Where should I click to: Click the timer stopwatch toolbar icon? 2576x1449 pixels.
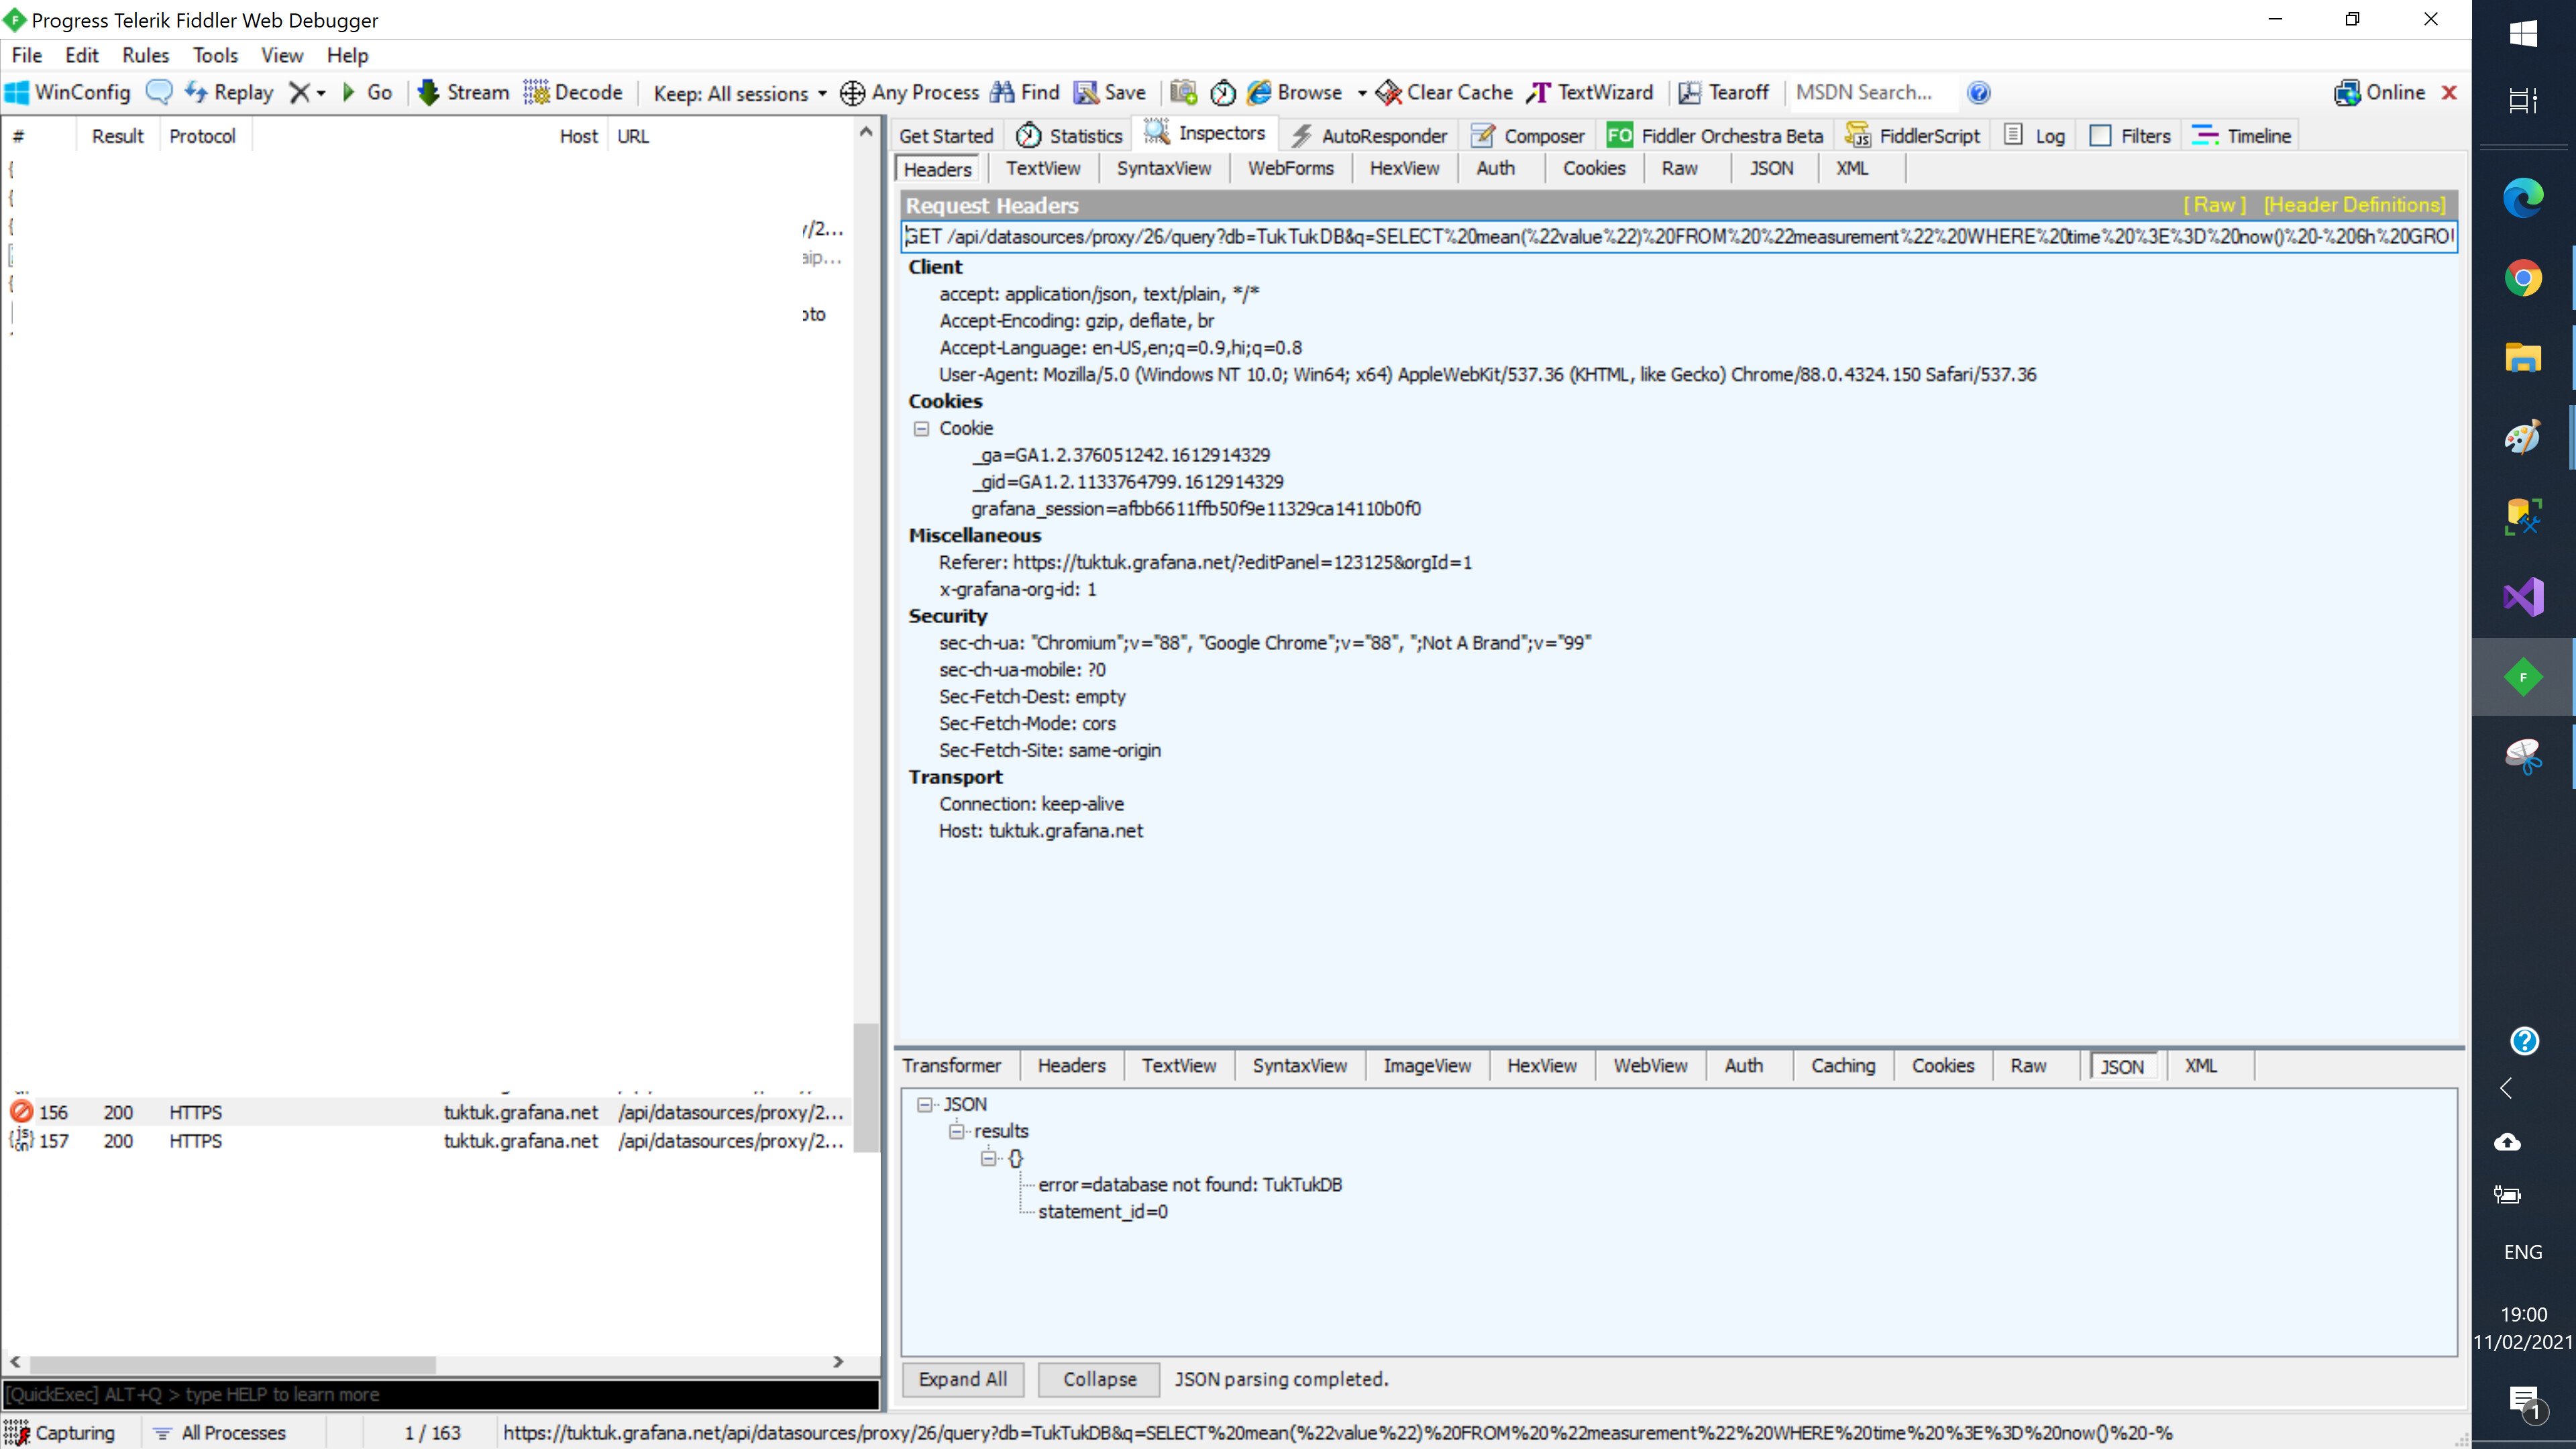(1222, 92)
